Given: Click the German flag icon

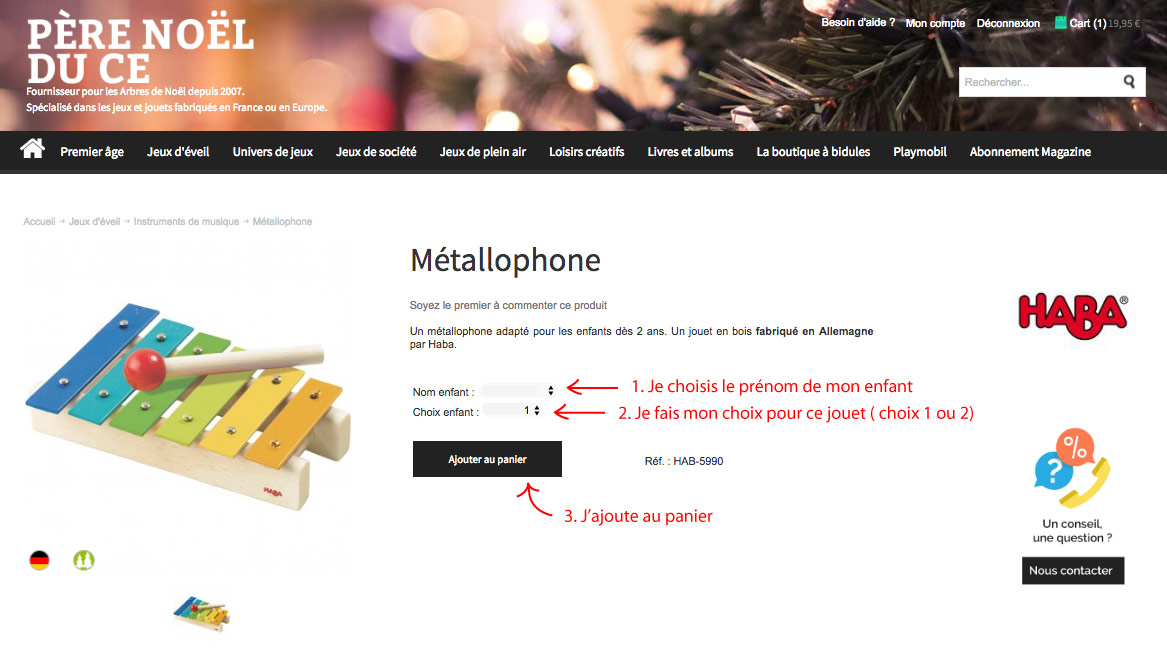Looking at the screenshot, I should pos(39,560).
